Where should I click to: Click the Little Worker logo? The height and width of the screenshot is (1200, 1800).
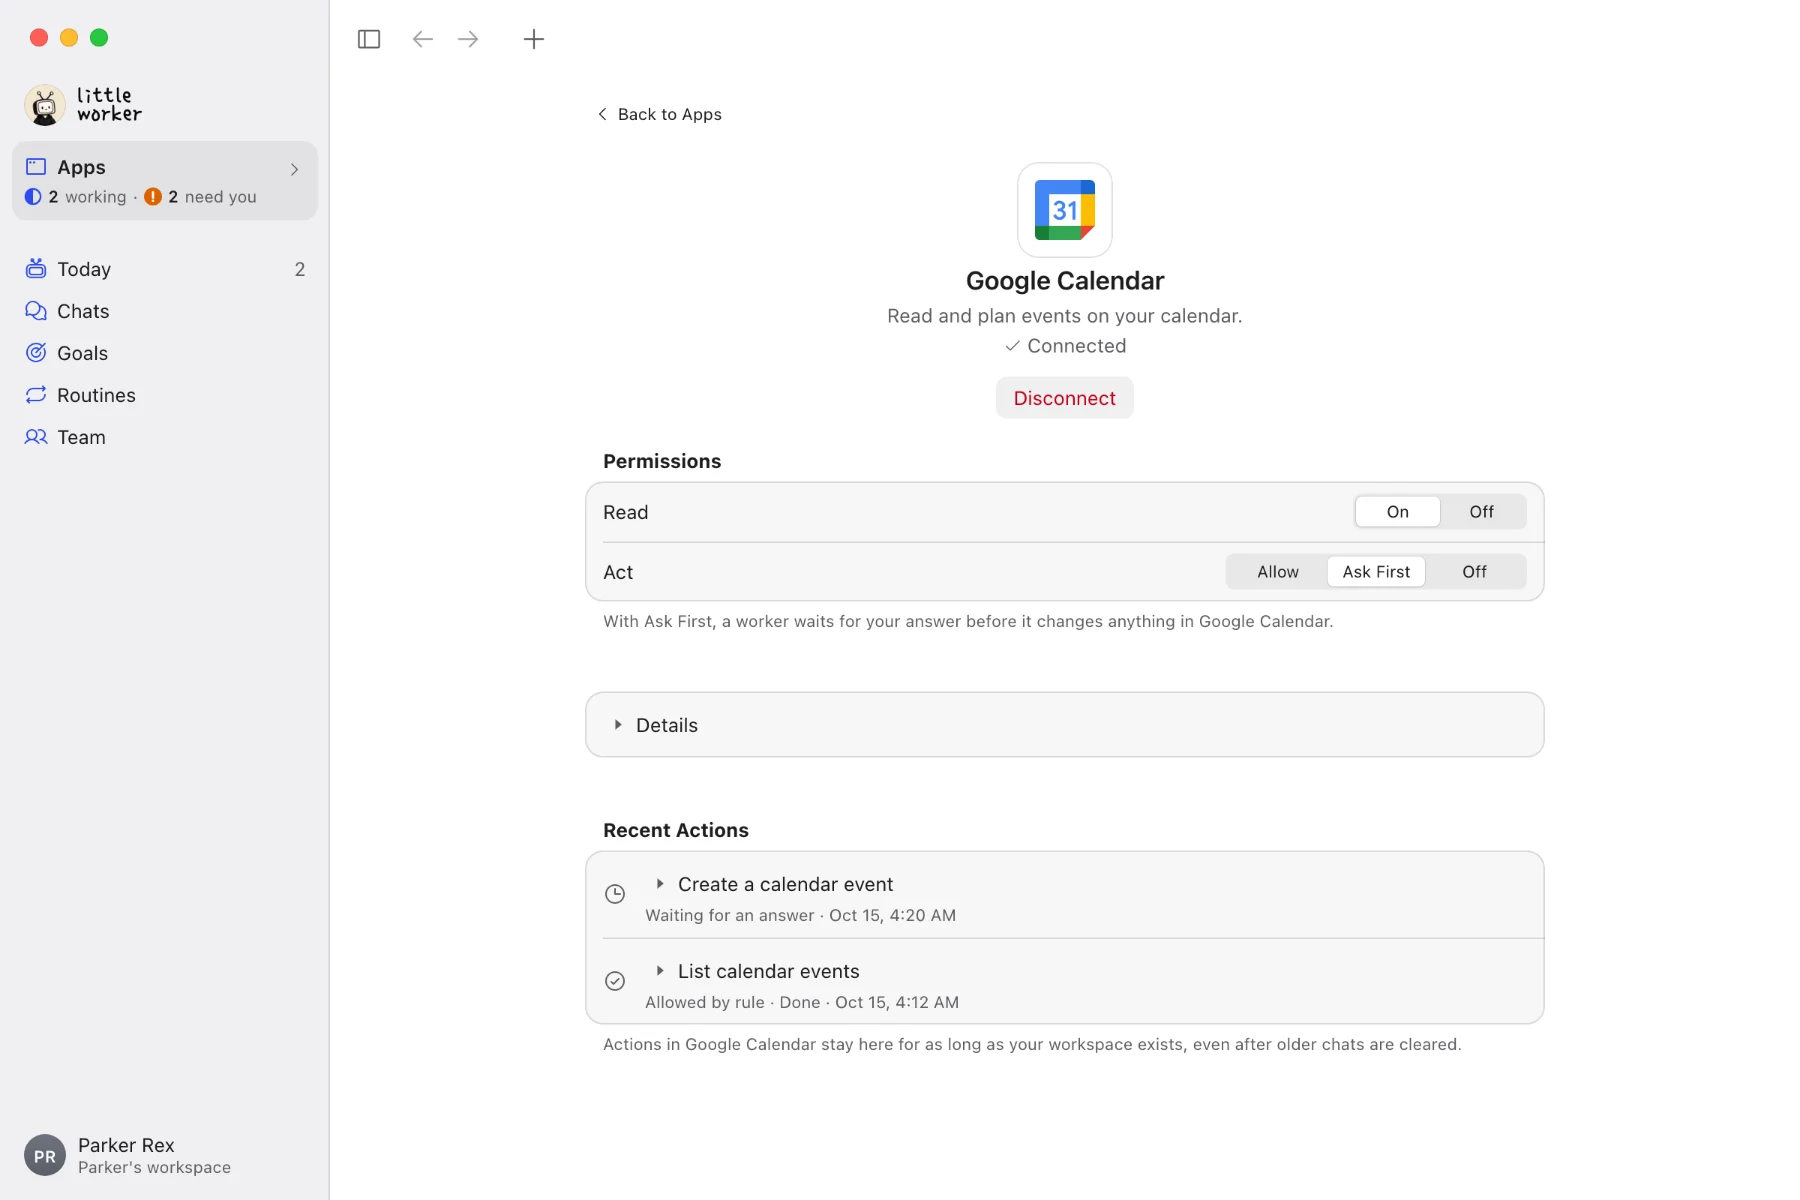(x=84, y=105)
